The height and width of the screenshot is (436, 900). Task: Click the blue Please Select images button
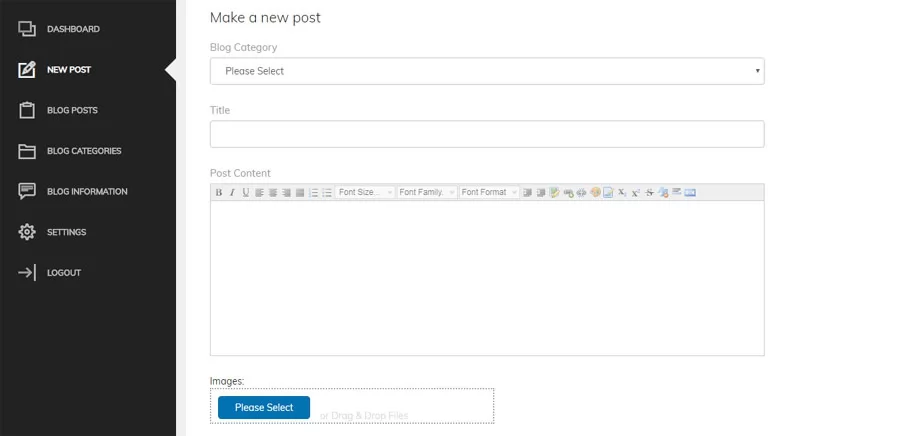click(264, 407)
